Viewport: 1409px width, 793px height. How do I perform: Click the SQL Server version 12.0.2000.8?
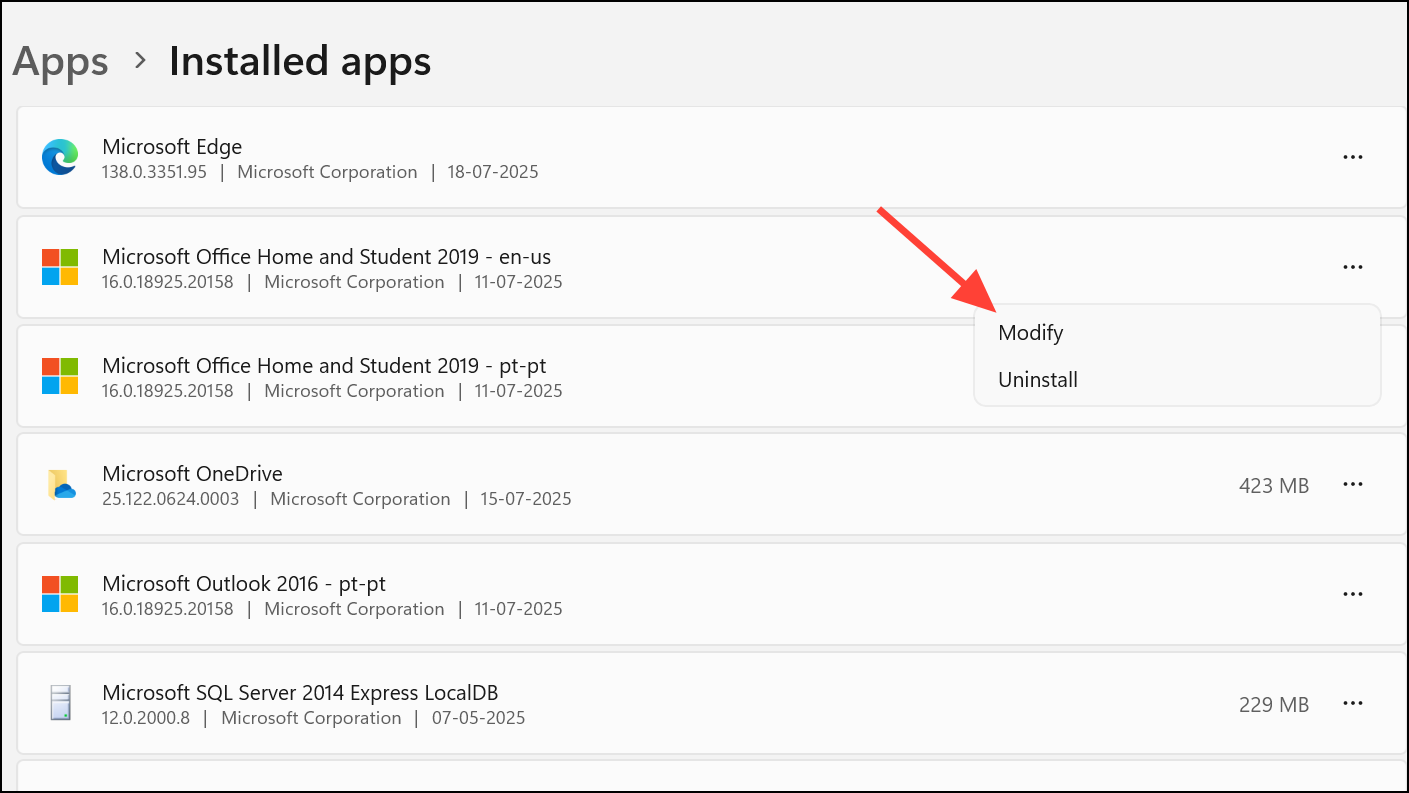146,718
